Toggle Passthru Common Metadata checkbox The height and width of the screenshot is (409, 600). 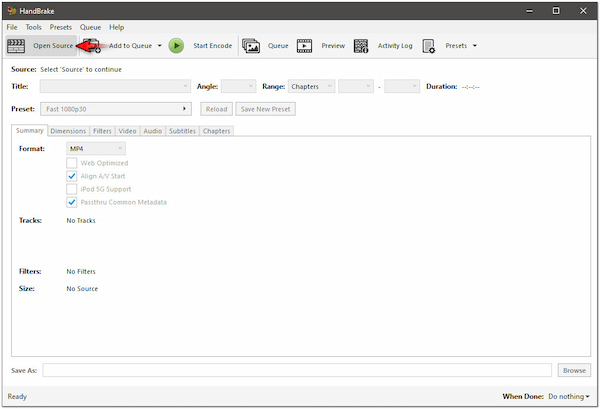click(72, 202)
